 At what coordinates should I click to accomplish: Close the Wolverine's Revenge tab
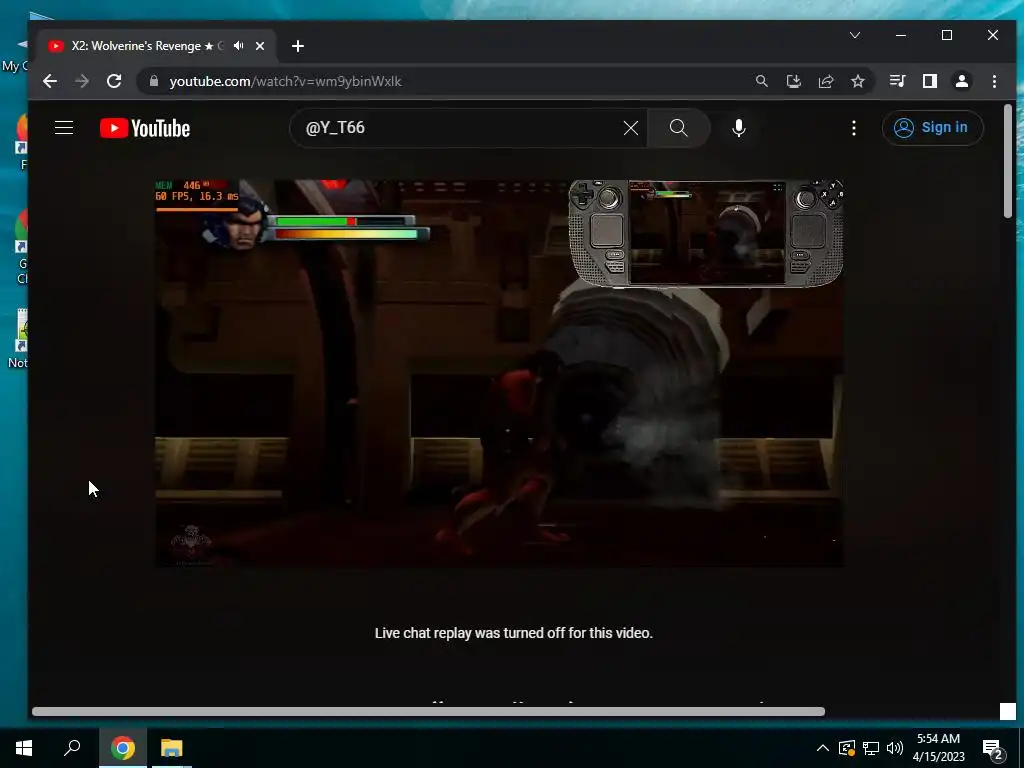pyautogui.click(x=260, y=46)
